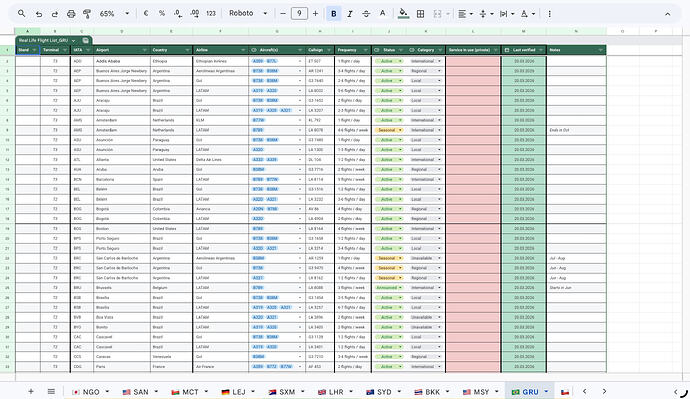Open the vertical align menu
The height and width of the screenshot is (399, 690).
[486, 14]
